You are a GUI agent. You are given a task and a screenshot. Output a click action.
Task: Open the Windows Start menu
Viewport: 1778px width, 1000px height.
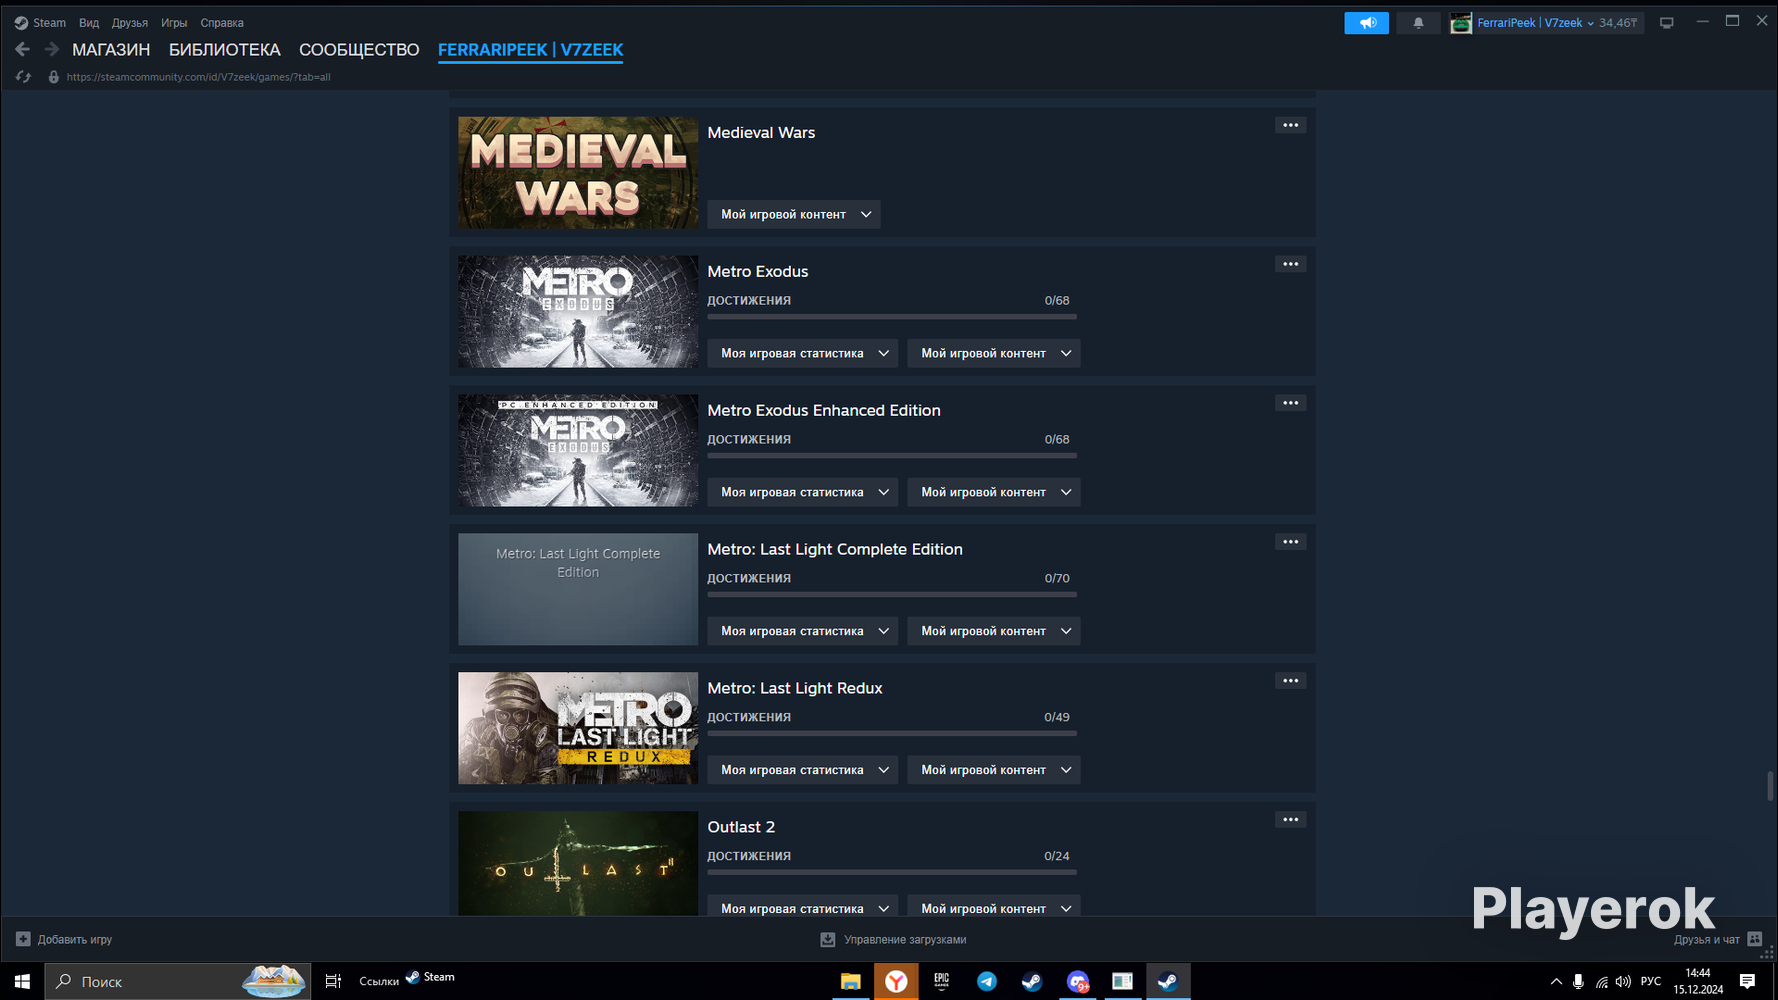pos(22,982)
